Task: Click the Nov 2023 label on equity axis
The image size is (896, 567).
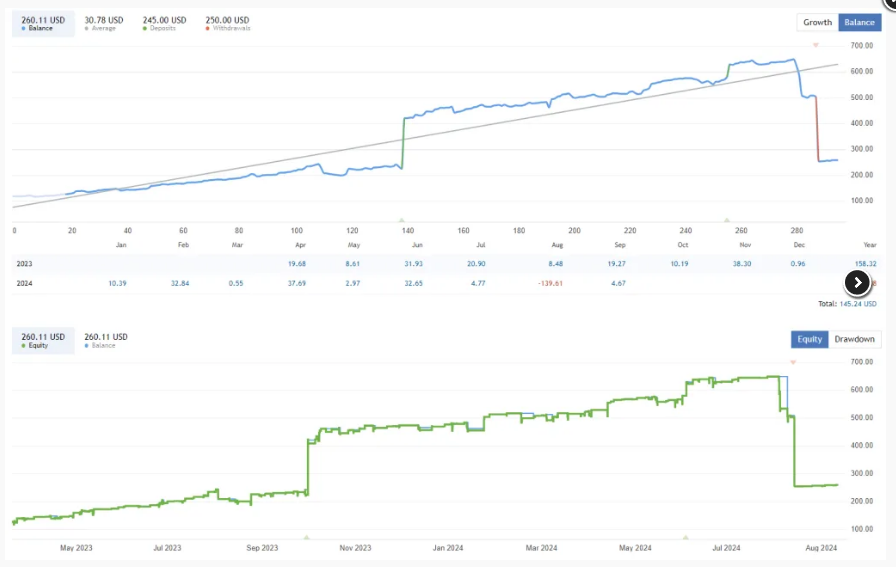Action: [x=355, y=548]
